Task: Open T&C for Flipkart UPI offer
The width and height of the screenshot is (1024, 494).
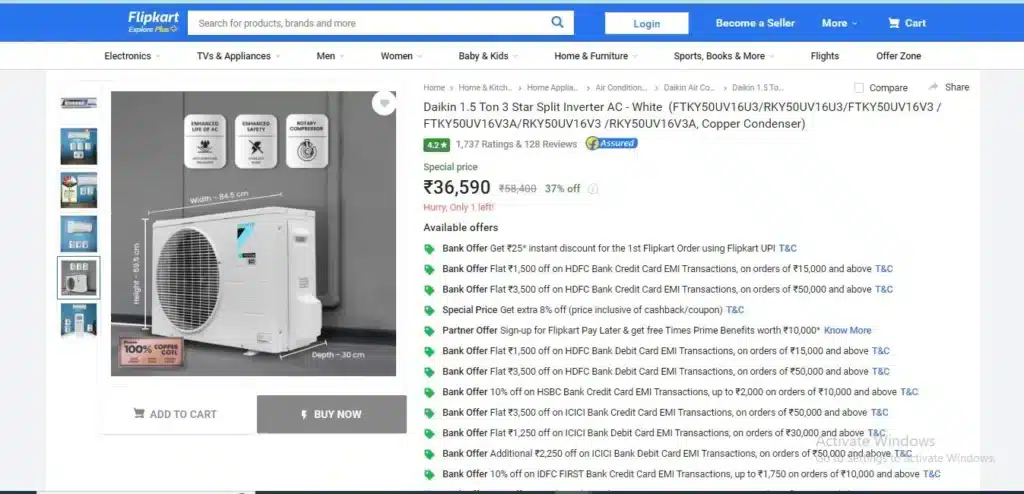Action: coord(788,249)
